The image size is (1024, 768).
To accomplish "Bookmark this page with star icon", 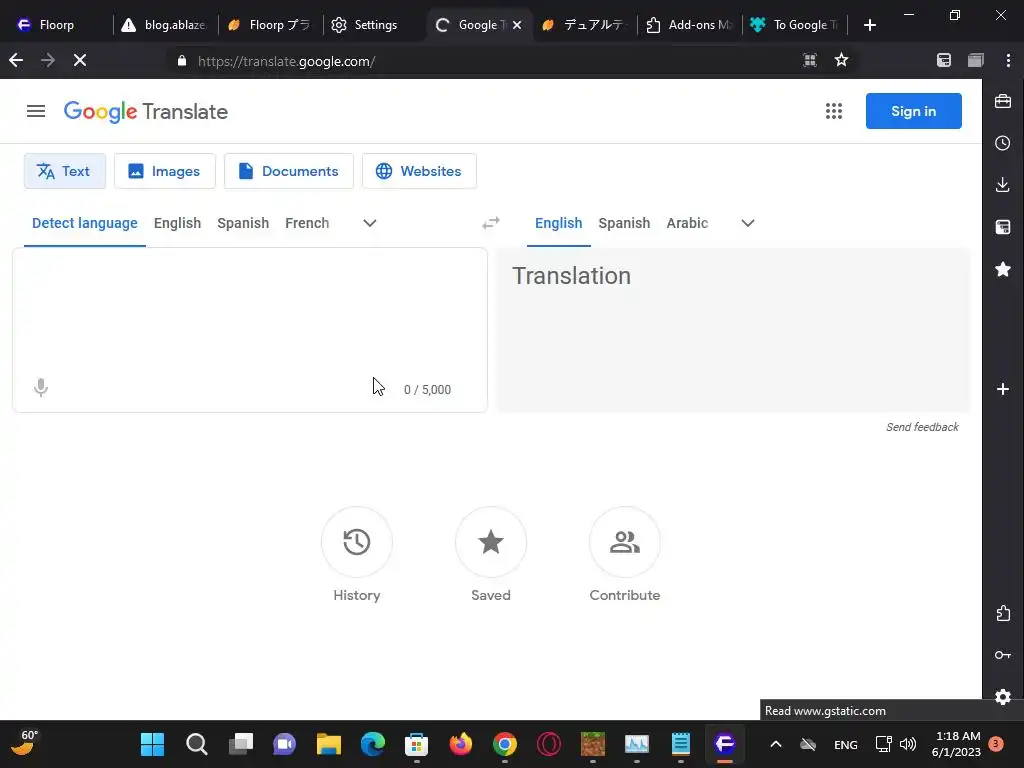I will (841, 61).
